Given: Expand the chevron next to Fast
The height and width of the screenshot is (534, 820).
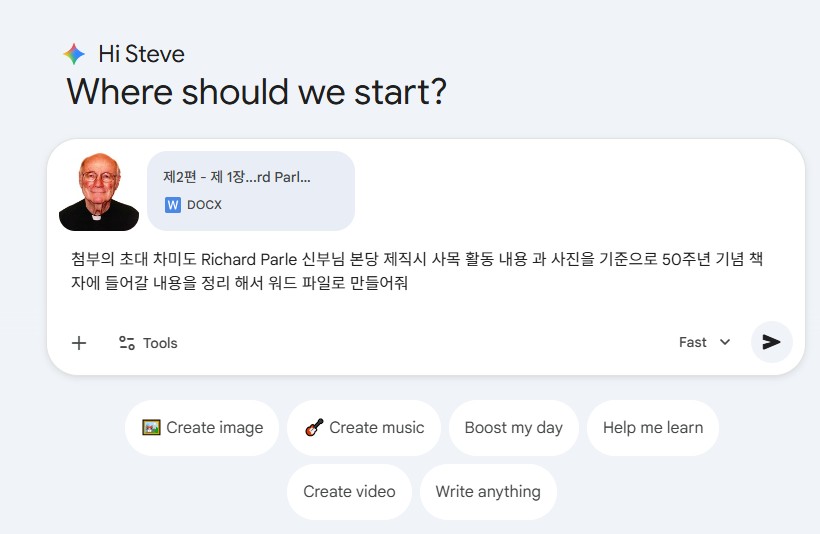Looking at the screenshot, I should point(725,342).
